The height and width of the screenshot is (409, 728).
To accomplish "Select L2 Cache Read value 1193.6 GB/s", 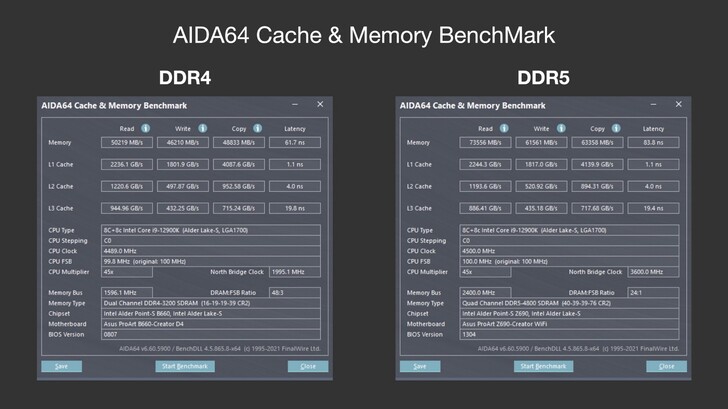I will (x=485, y=186).
